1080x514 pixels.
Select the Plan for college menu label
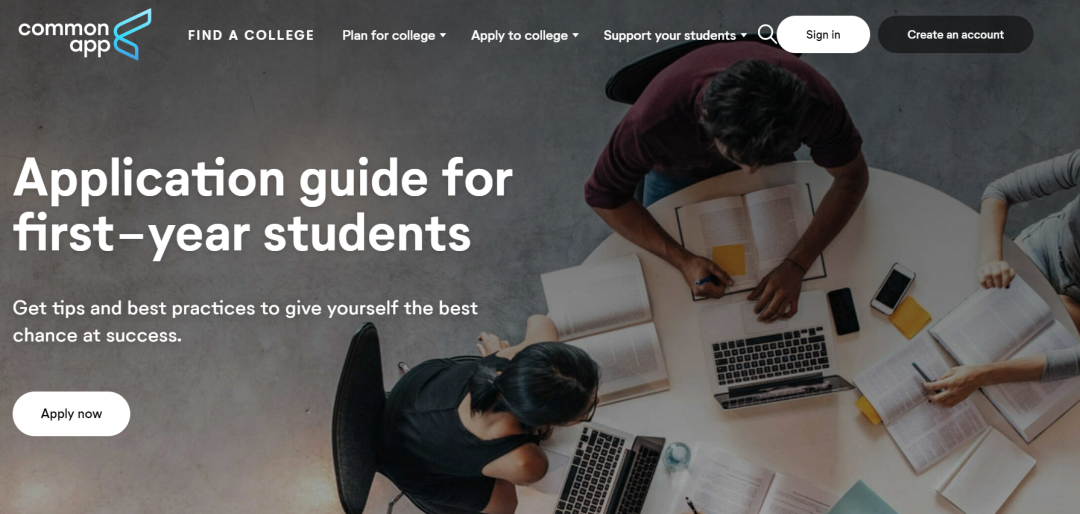[388, 35]
